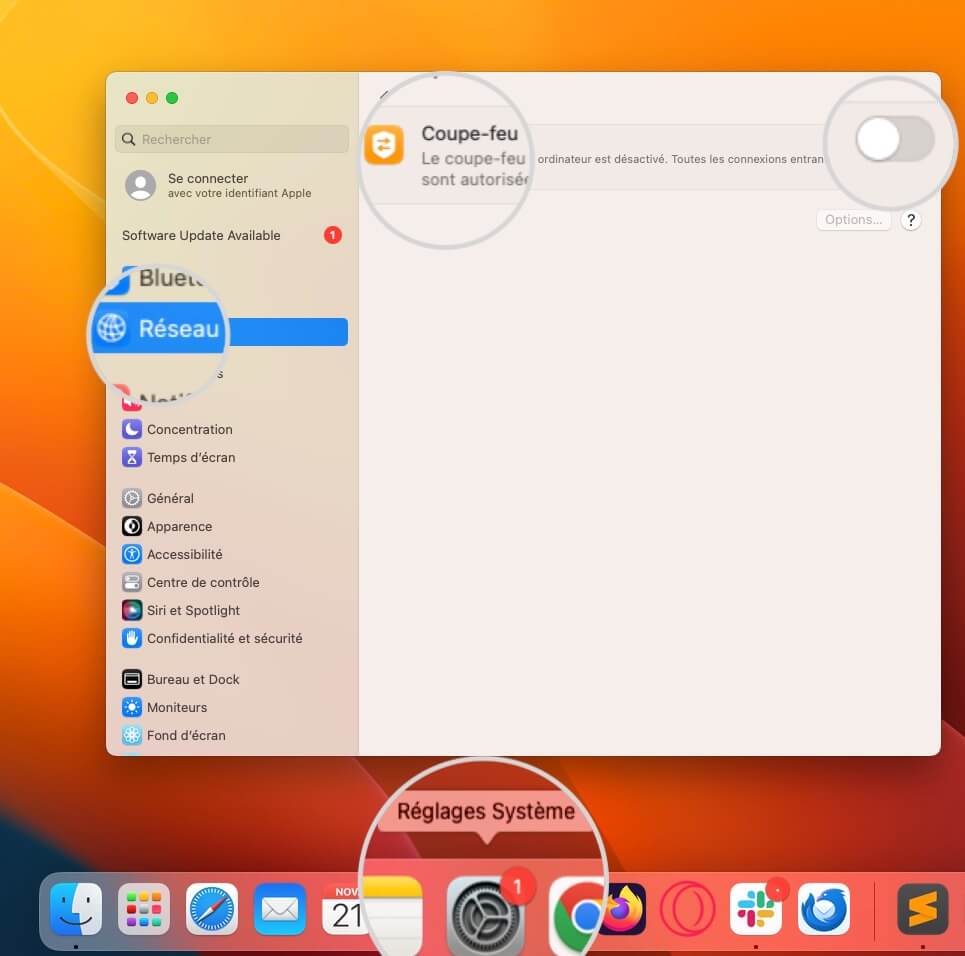Launch Opera from the Dock
The height and width of the screenshot is (956, 965).
pos(687,909)
